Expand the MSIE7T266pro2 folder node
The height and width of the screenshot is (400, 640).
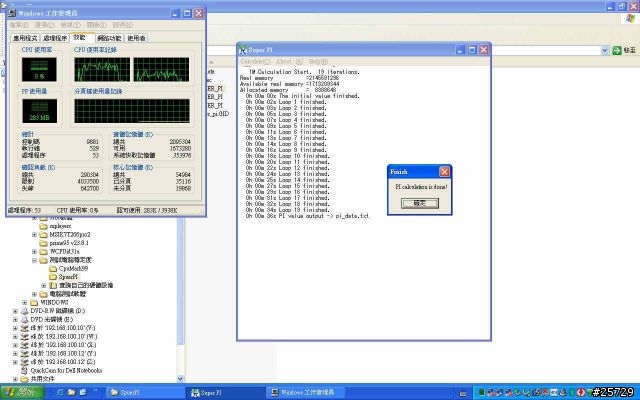35,235
